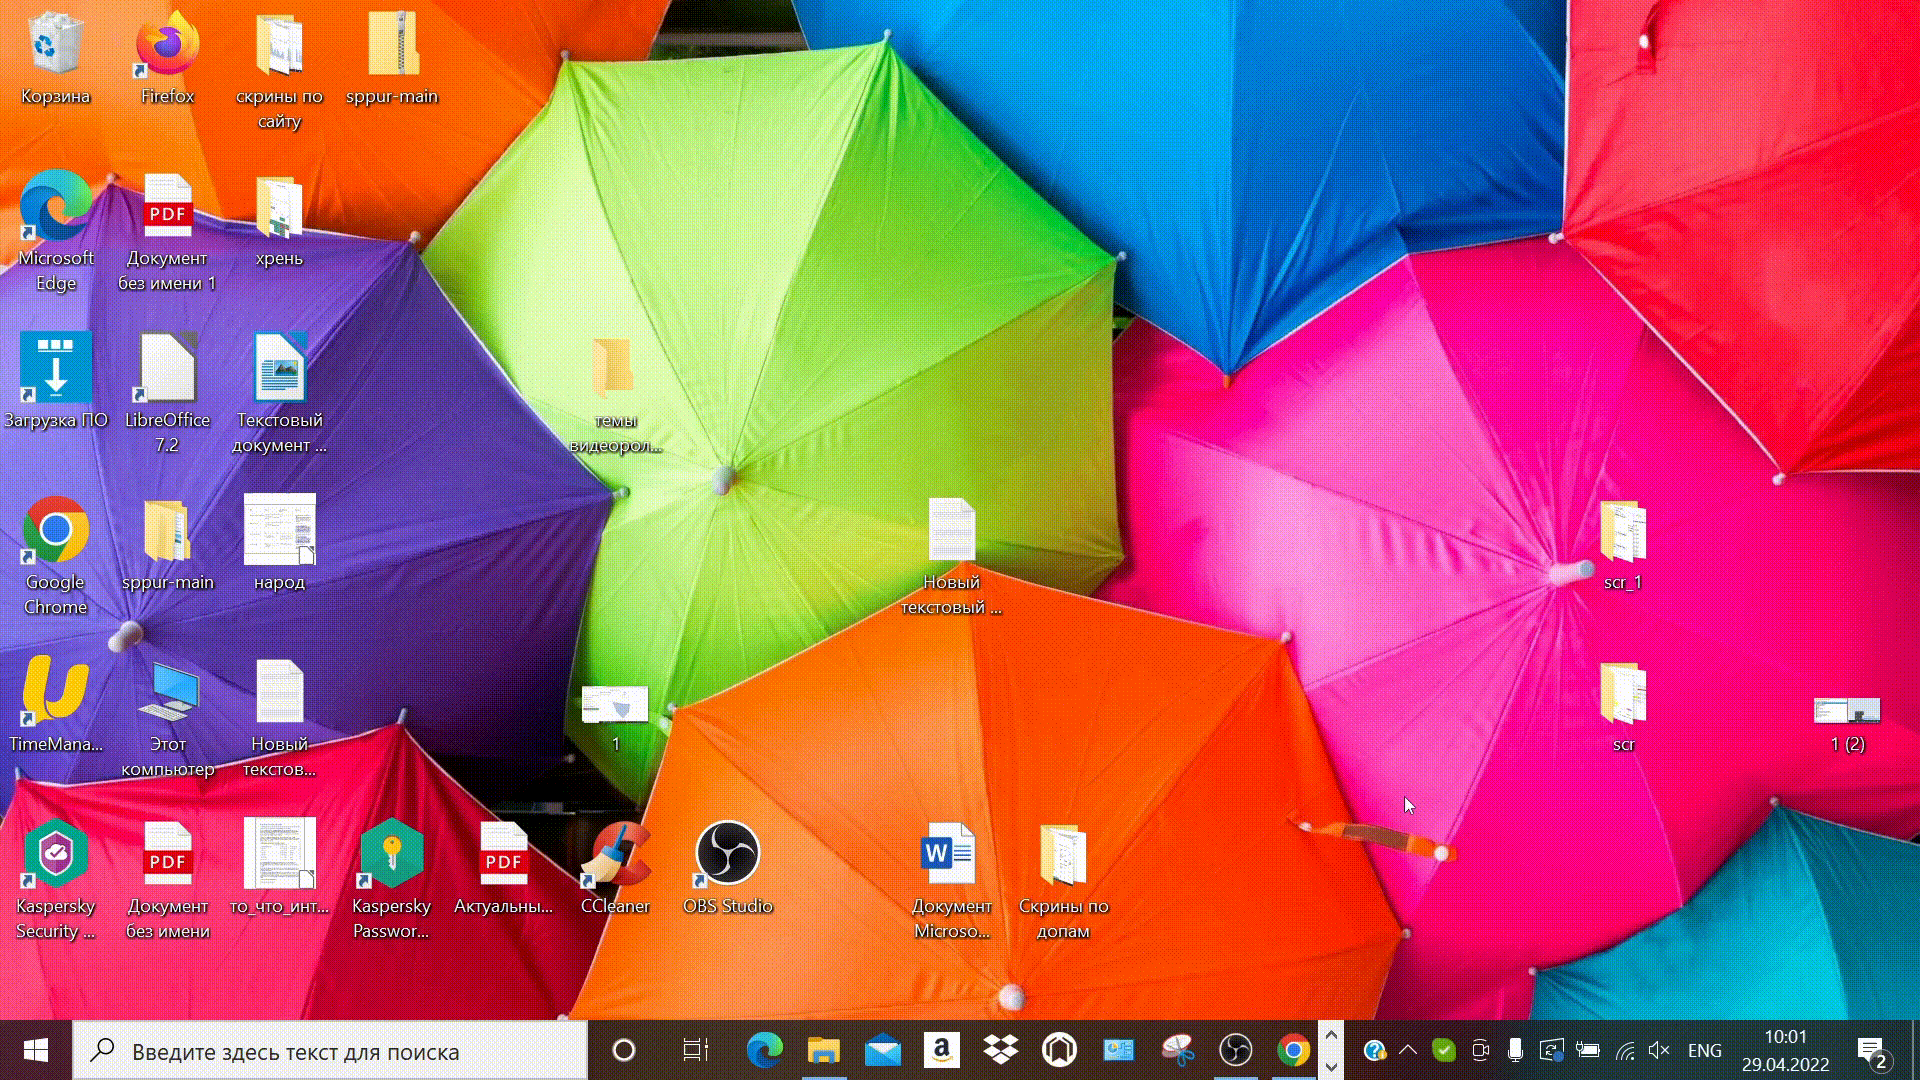Screen dimensions: 1920x1080
Task: Open the blue ID card app on the taskbar
Action: 1119,1050
